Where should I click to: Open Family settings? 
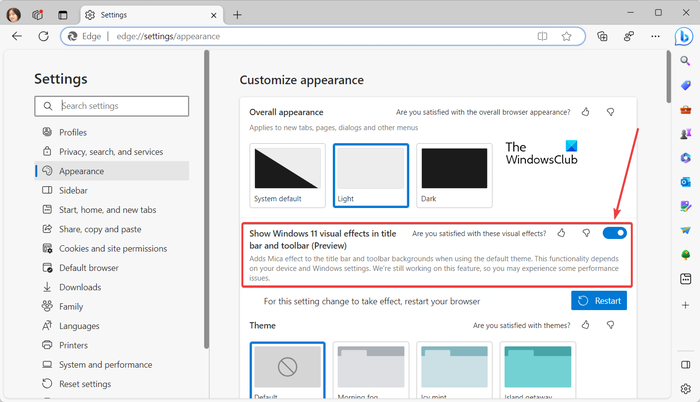[x=112, y=306]
